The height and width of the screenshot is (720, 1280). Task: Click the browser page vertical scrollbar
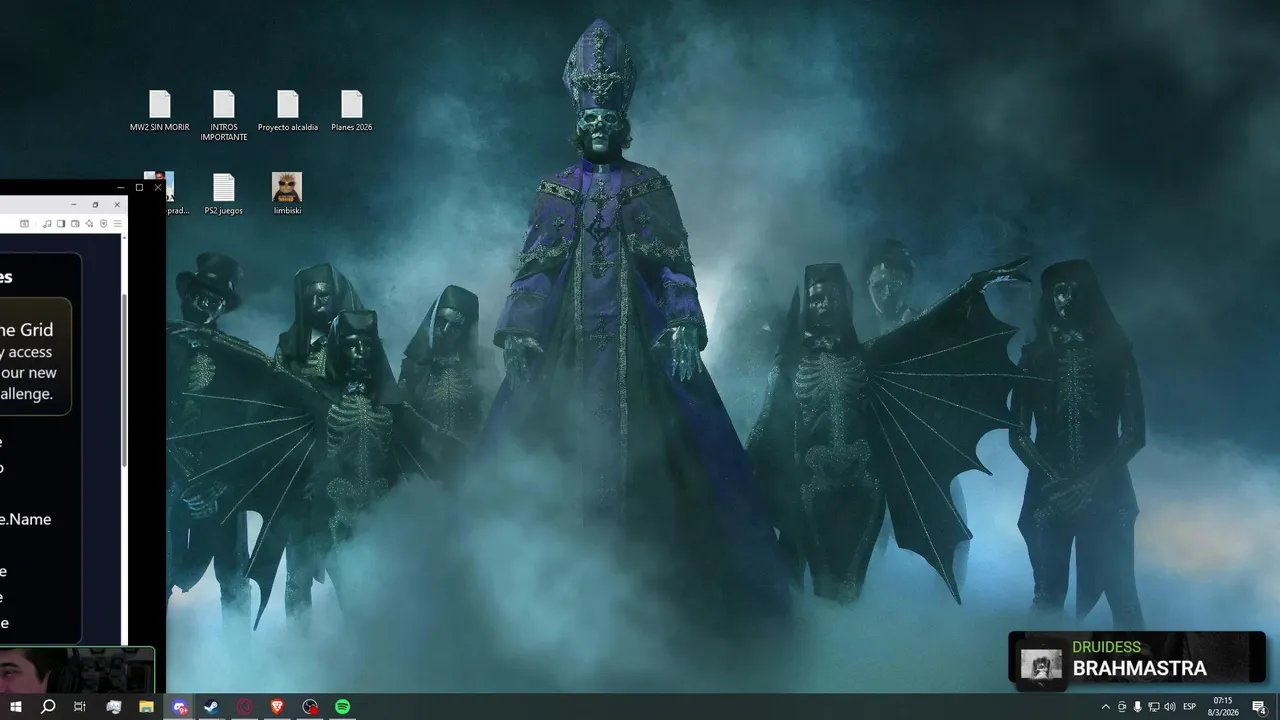[x=124, y=380]
